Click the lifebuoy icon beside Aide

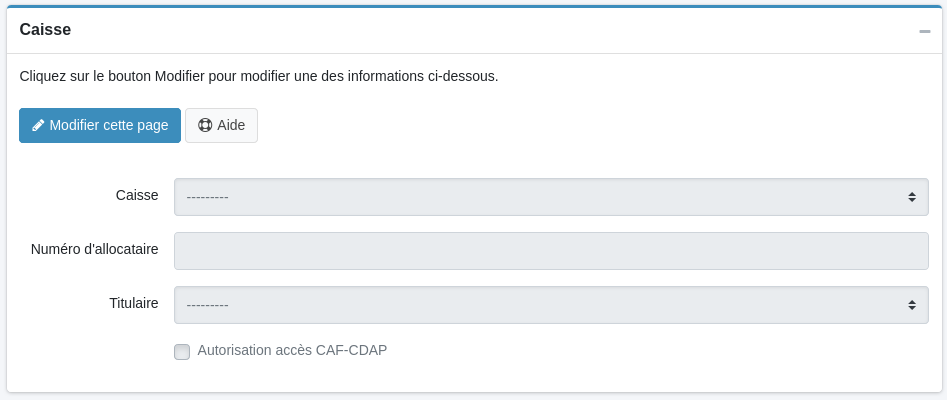coord(205,126)
